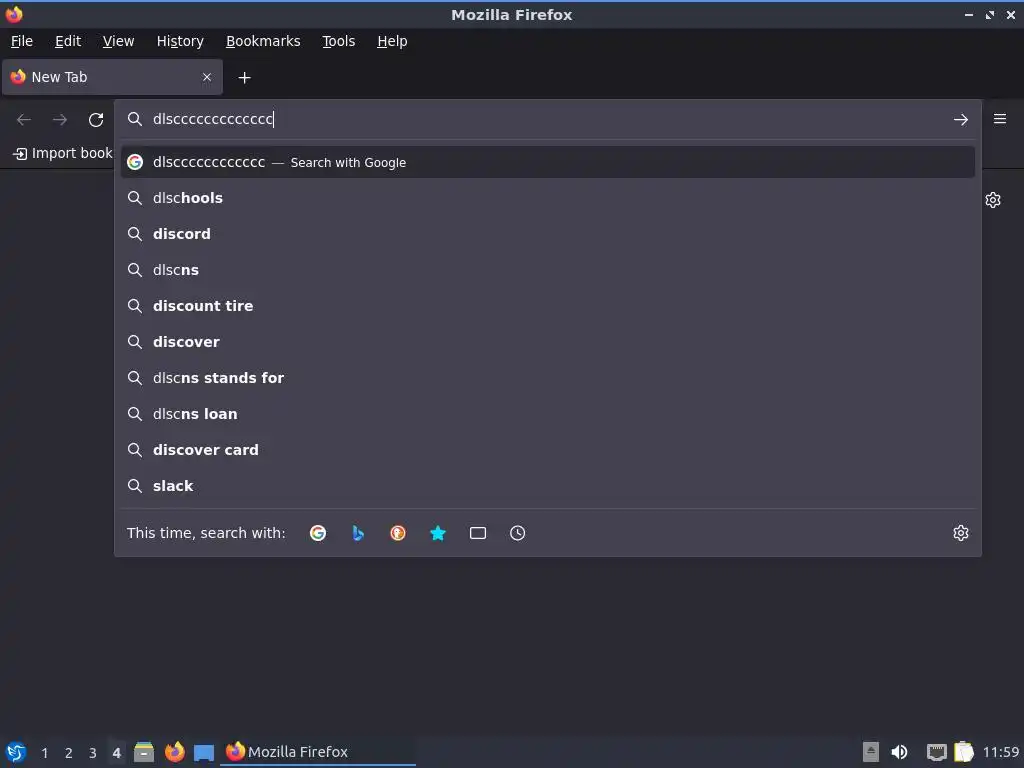Viewport: 1024px width, 768px height.
Task: Open new tab page personalize gear
Action: (993, 200)
